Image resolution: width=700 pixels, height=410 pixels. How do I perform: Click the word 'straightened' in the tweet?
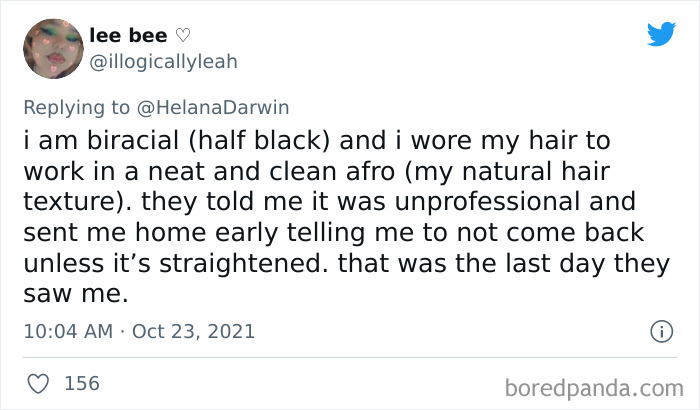[241, 264]
